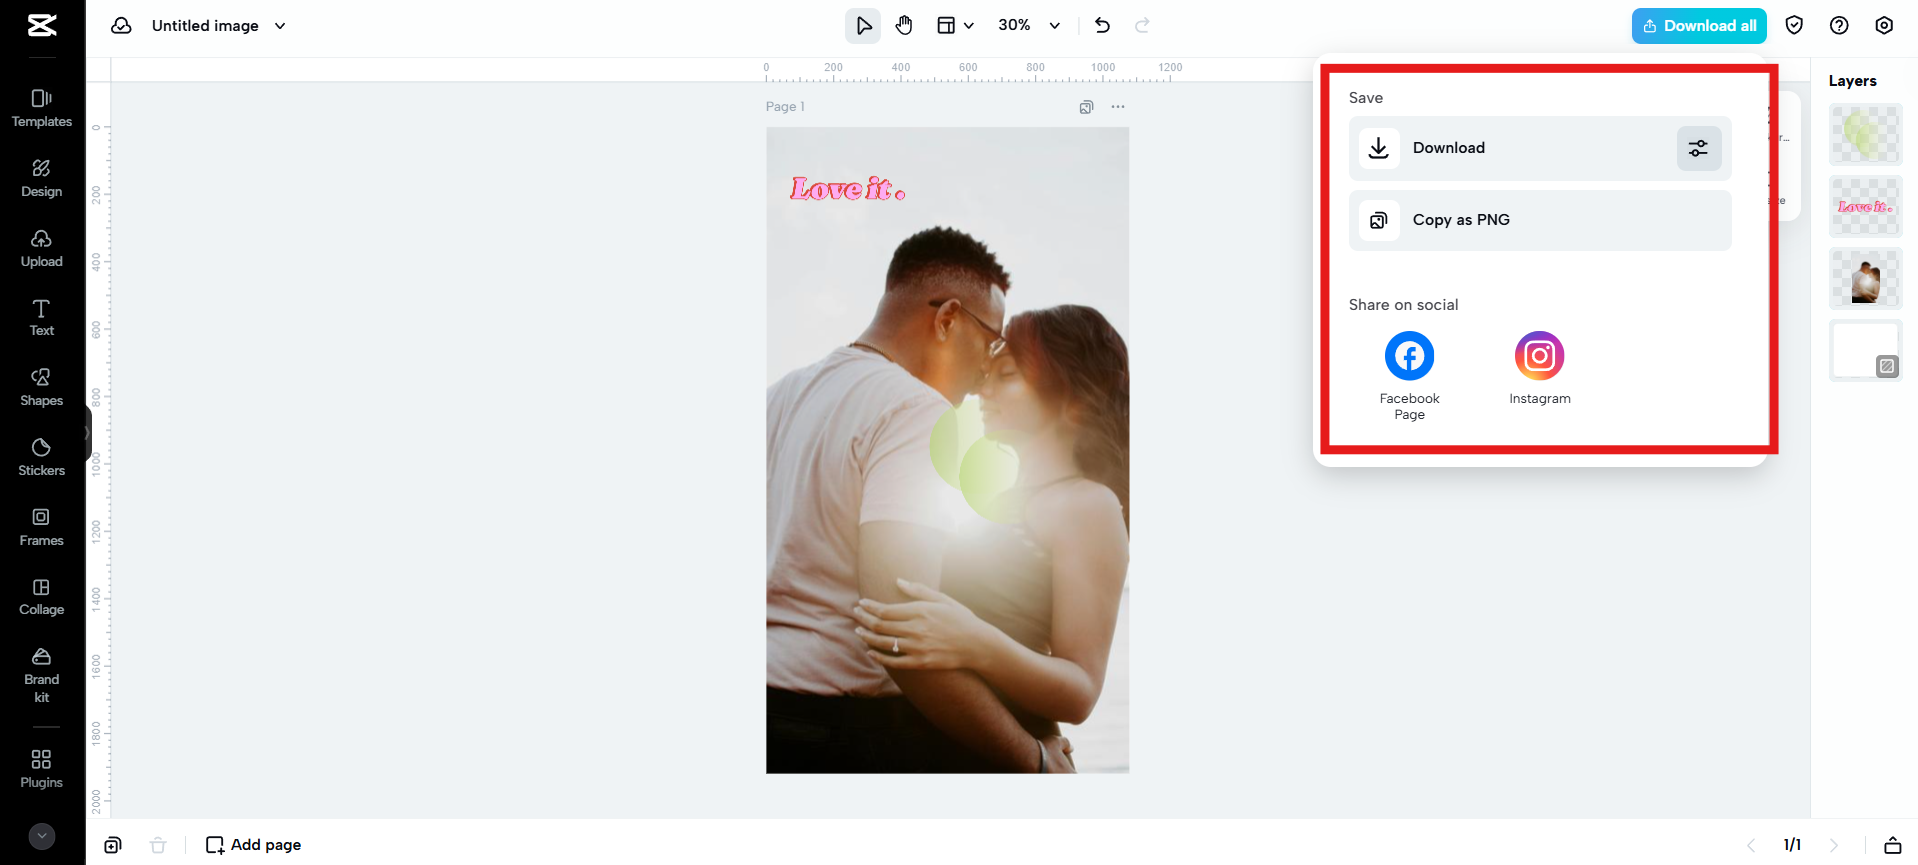Click the duplicate page icon in bottom bar

(x=113, y=845)
